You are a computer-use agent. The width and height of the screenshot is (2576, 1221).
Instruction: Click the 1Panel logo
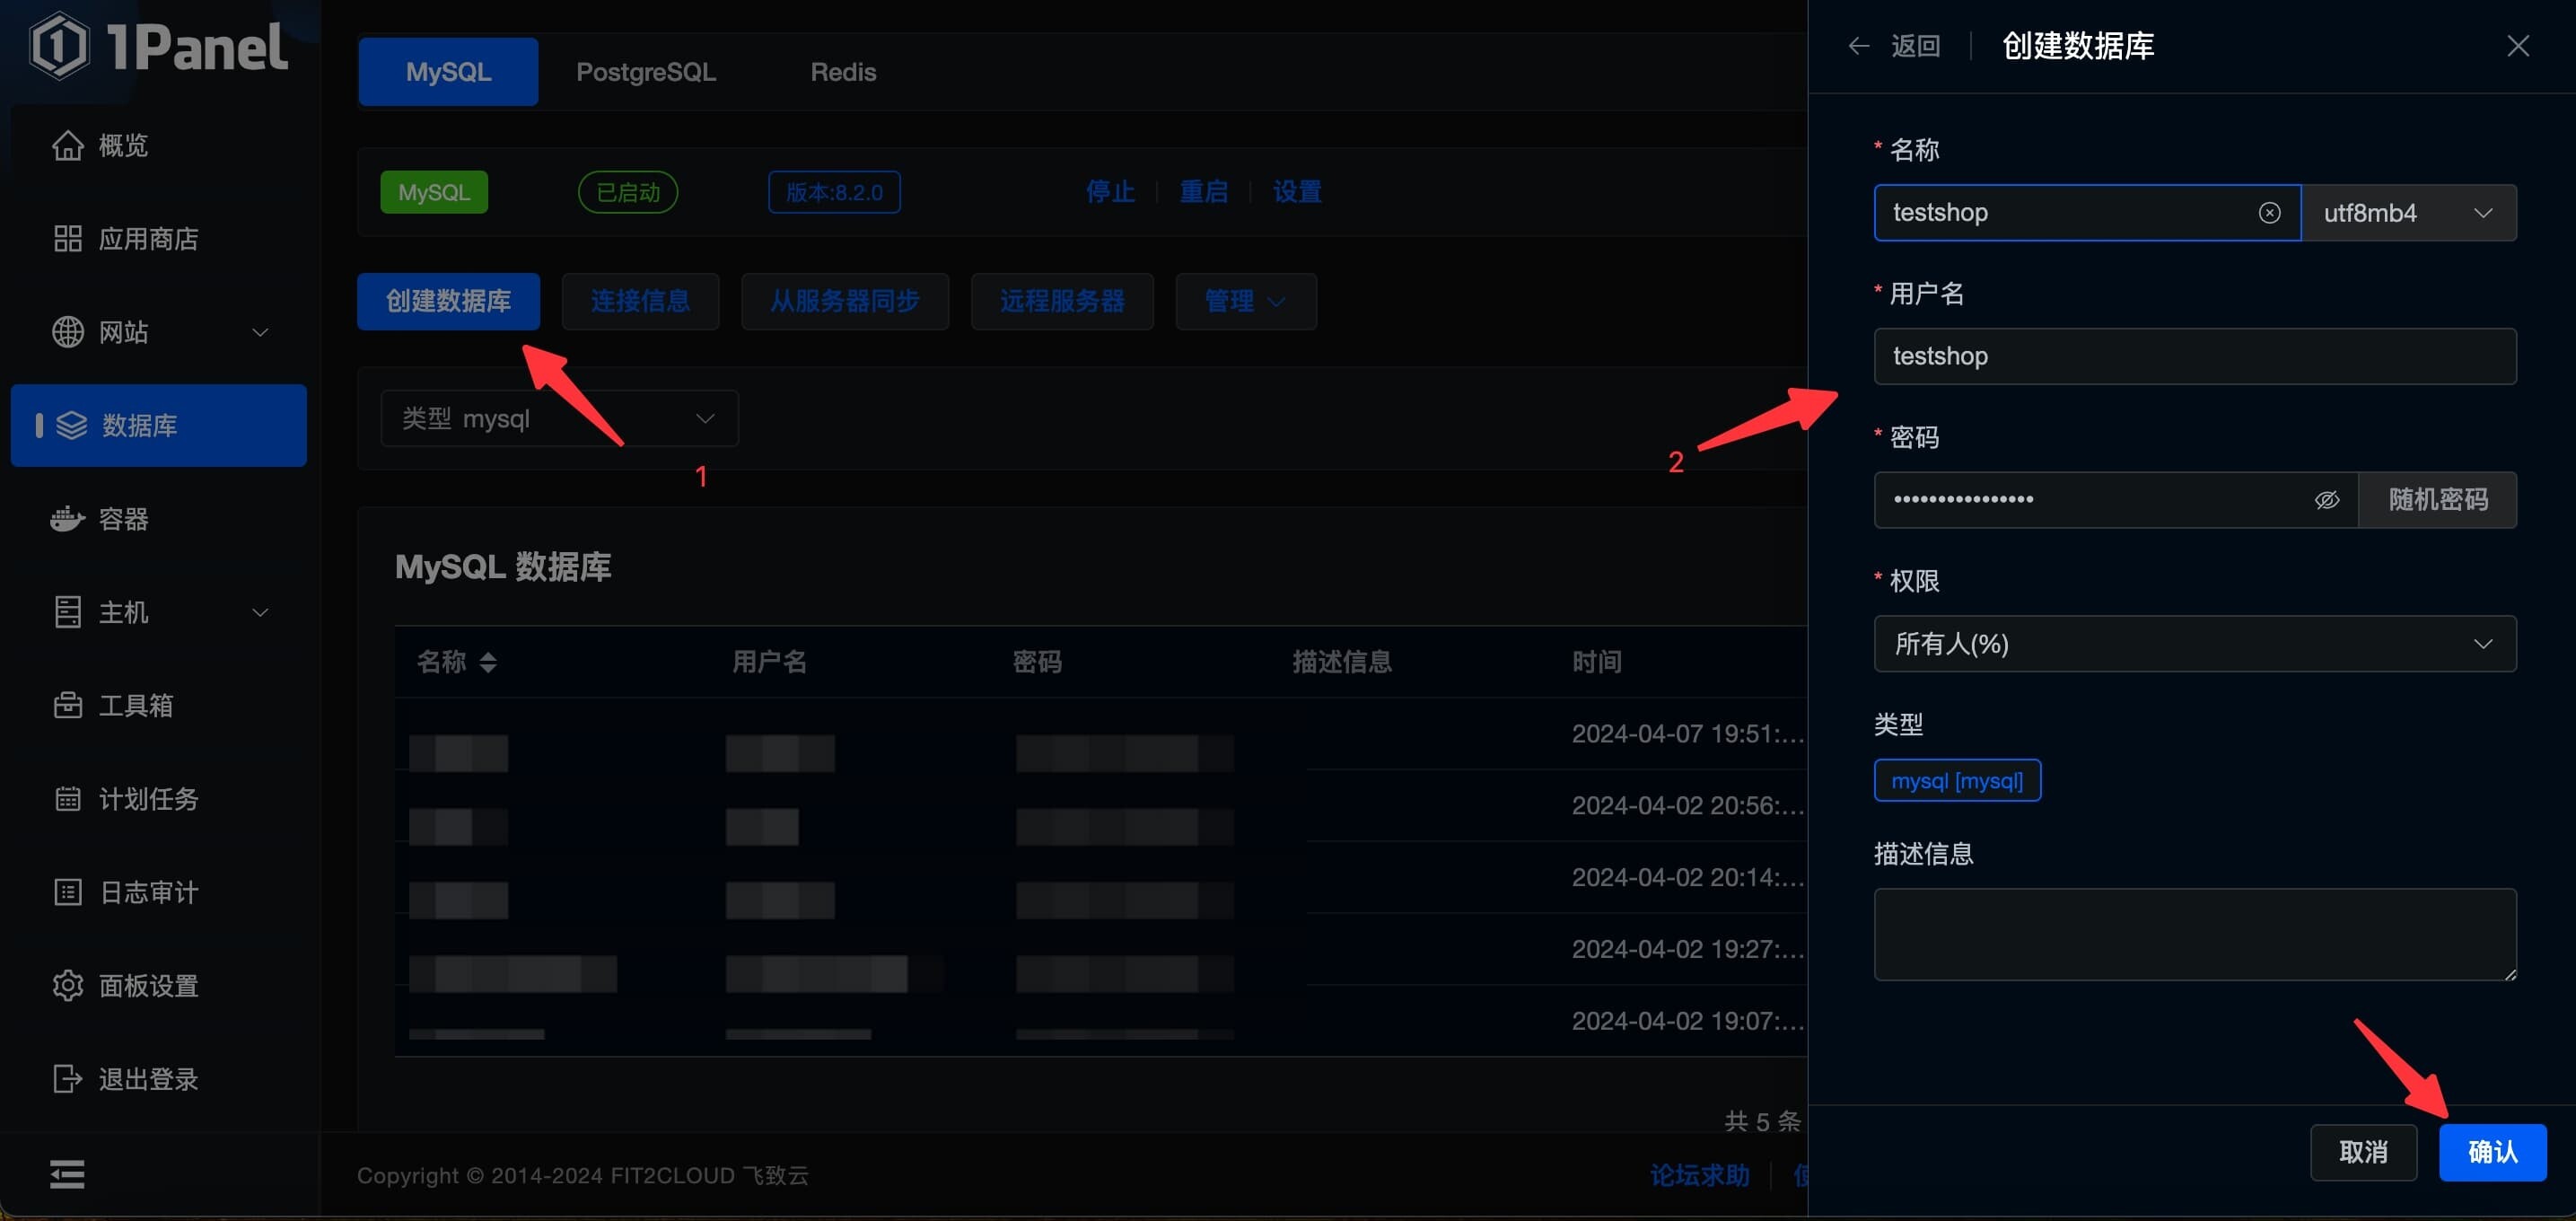[159, 46]
